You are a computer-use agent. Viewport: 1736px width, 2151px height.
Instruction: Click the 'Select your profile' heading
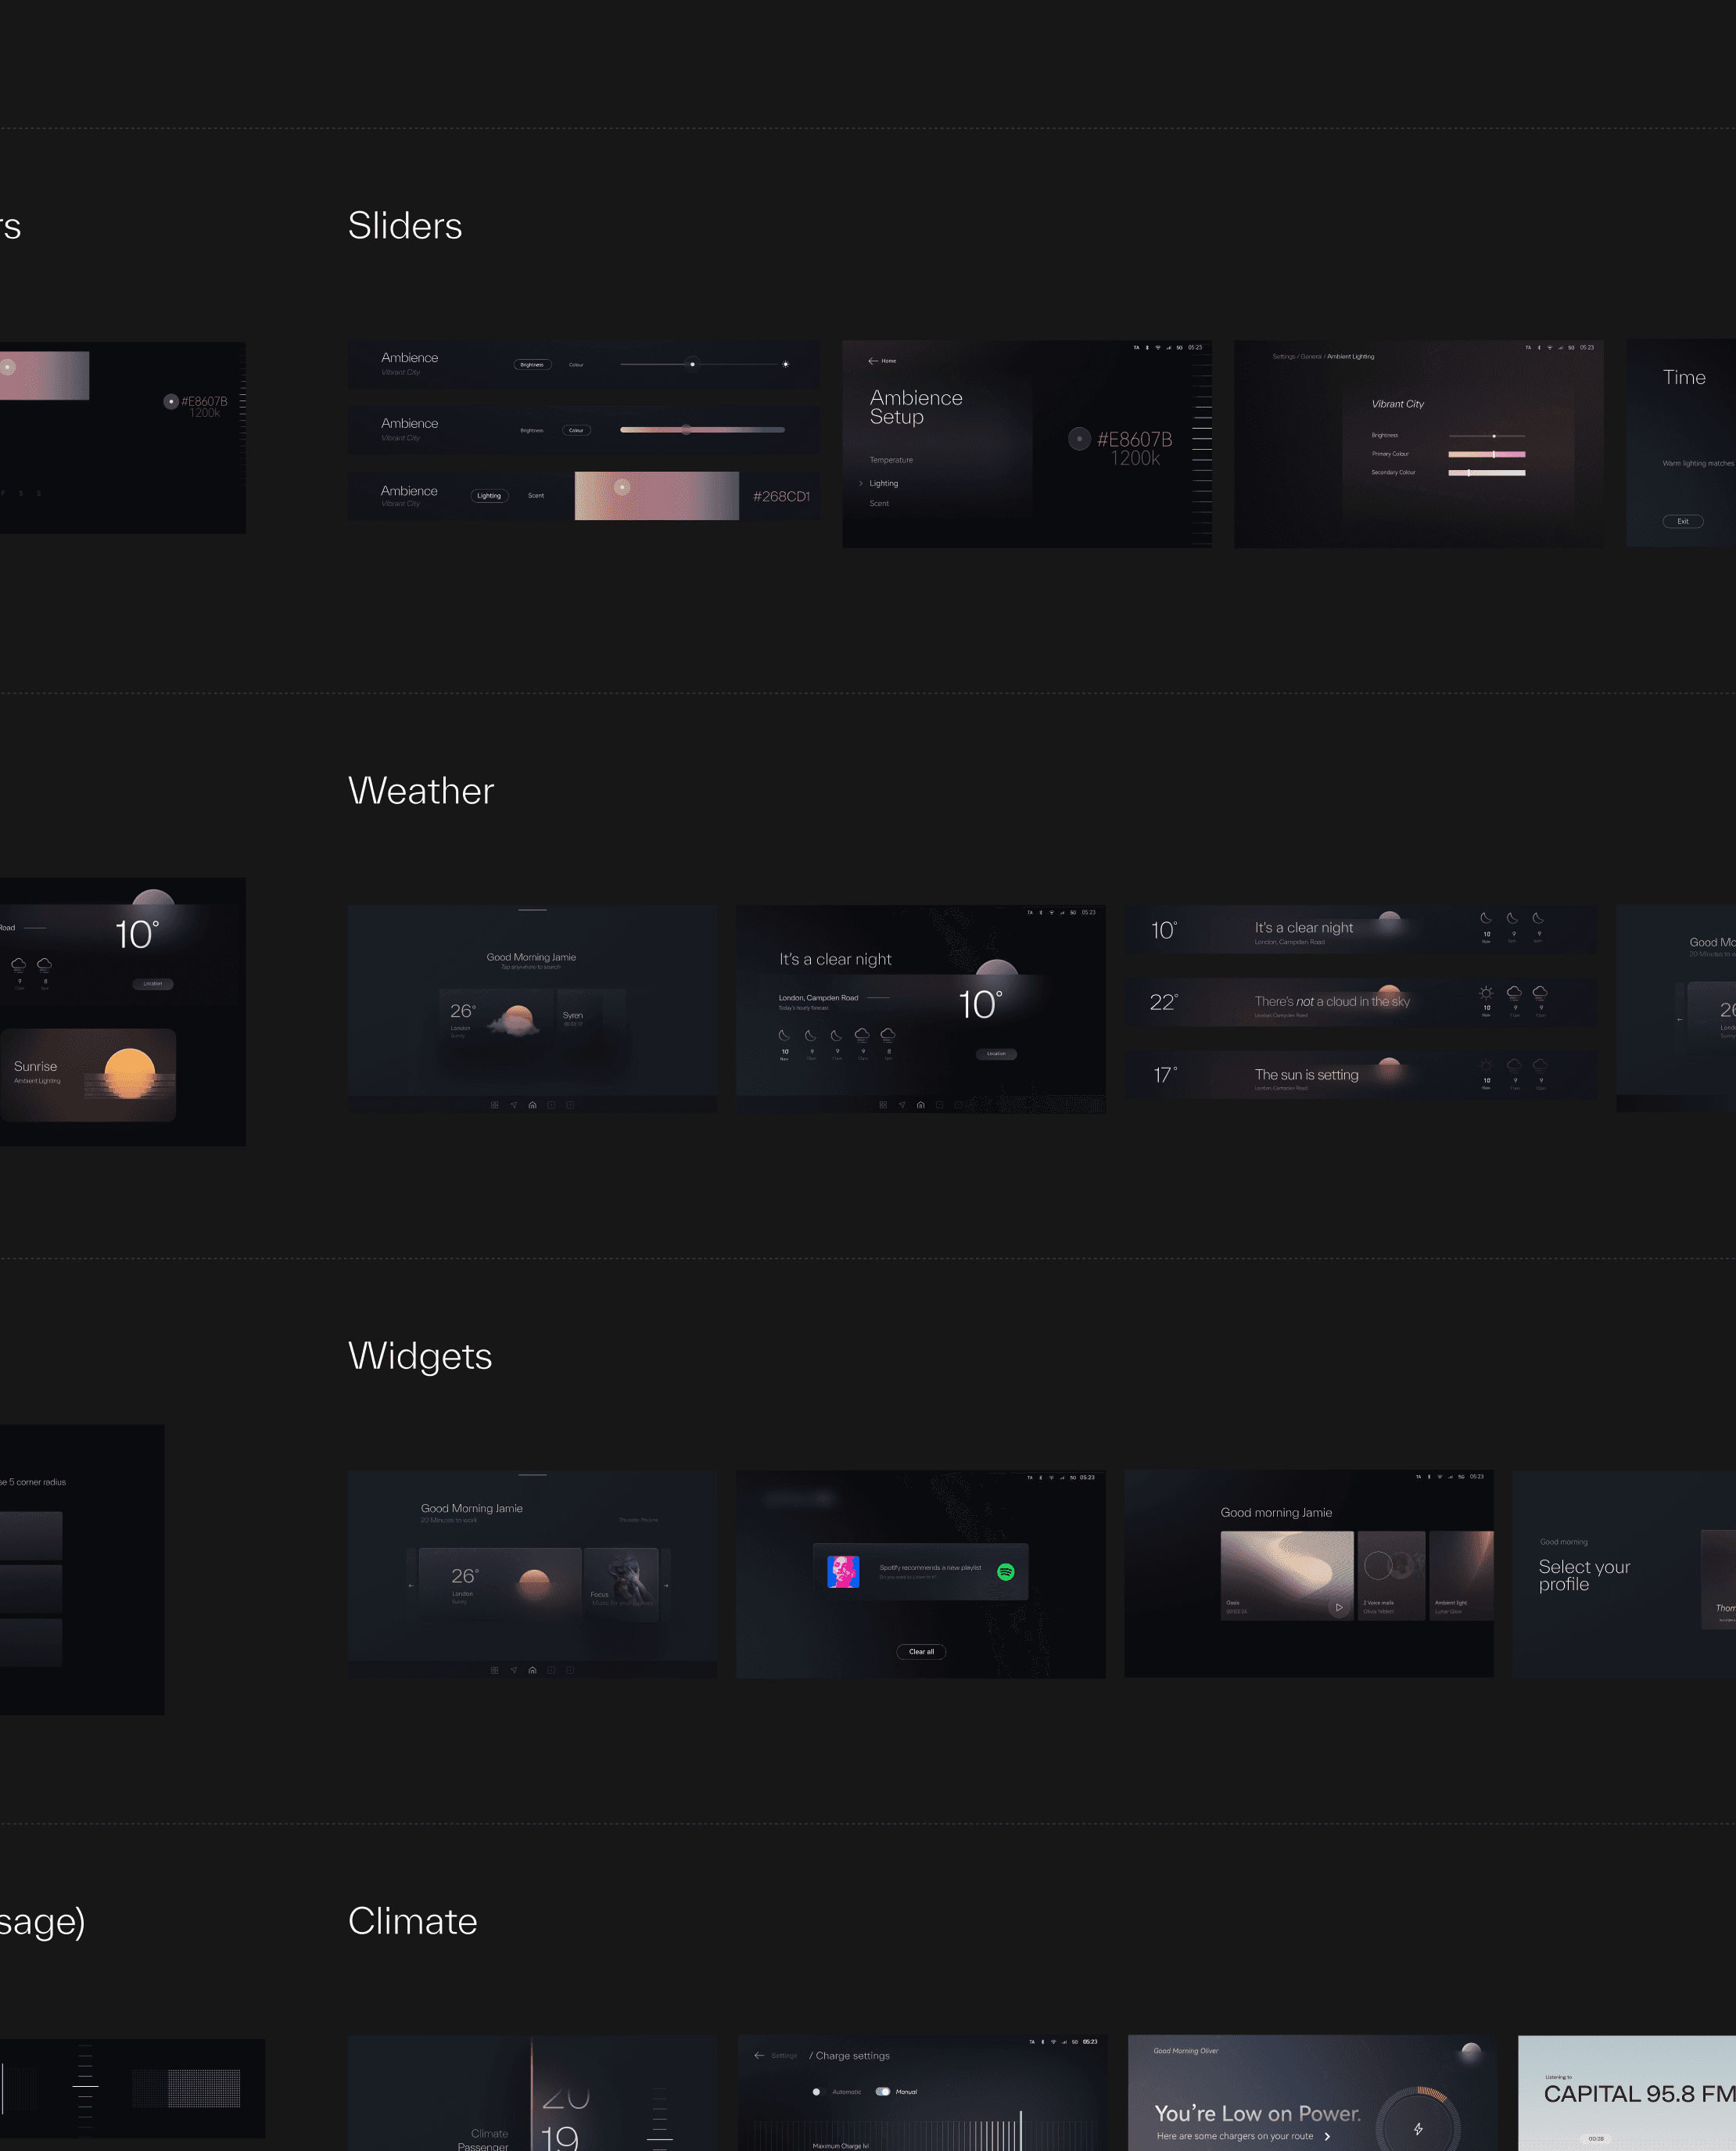(1584, 1575)
